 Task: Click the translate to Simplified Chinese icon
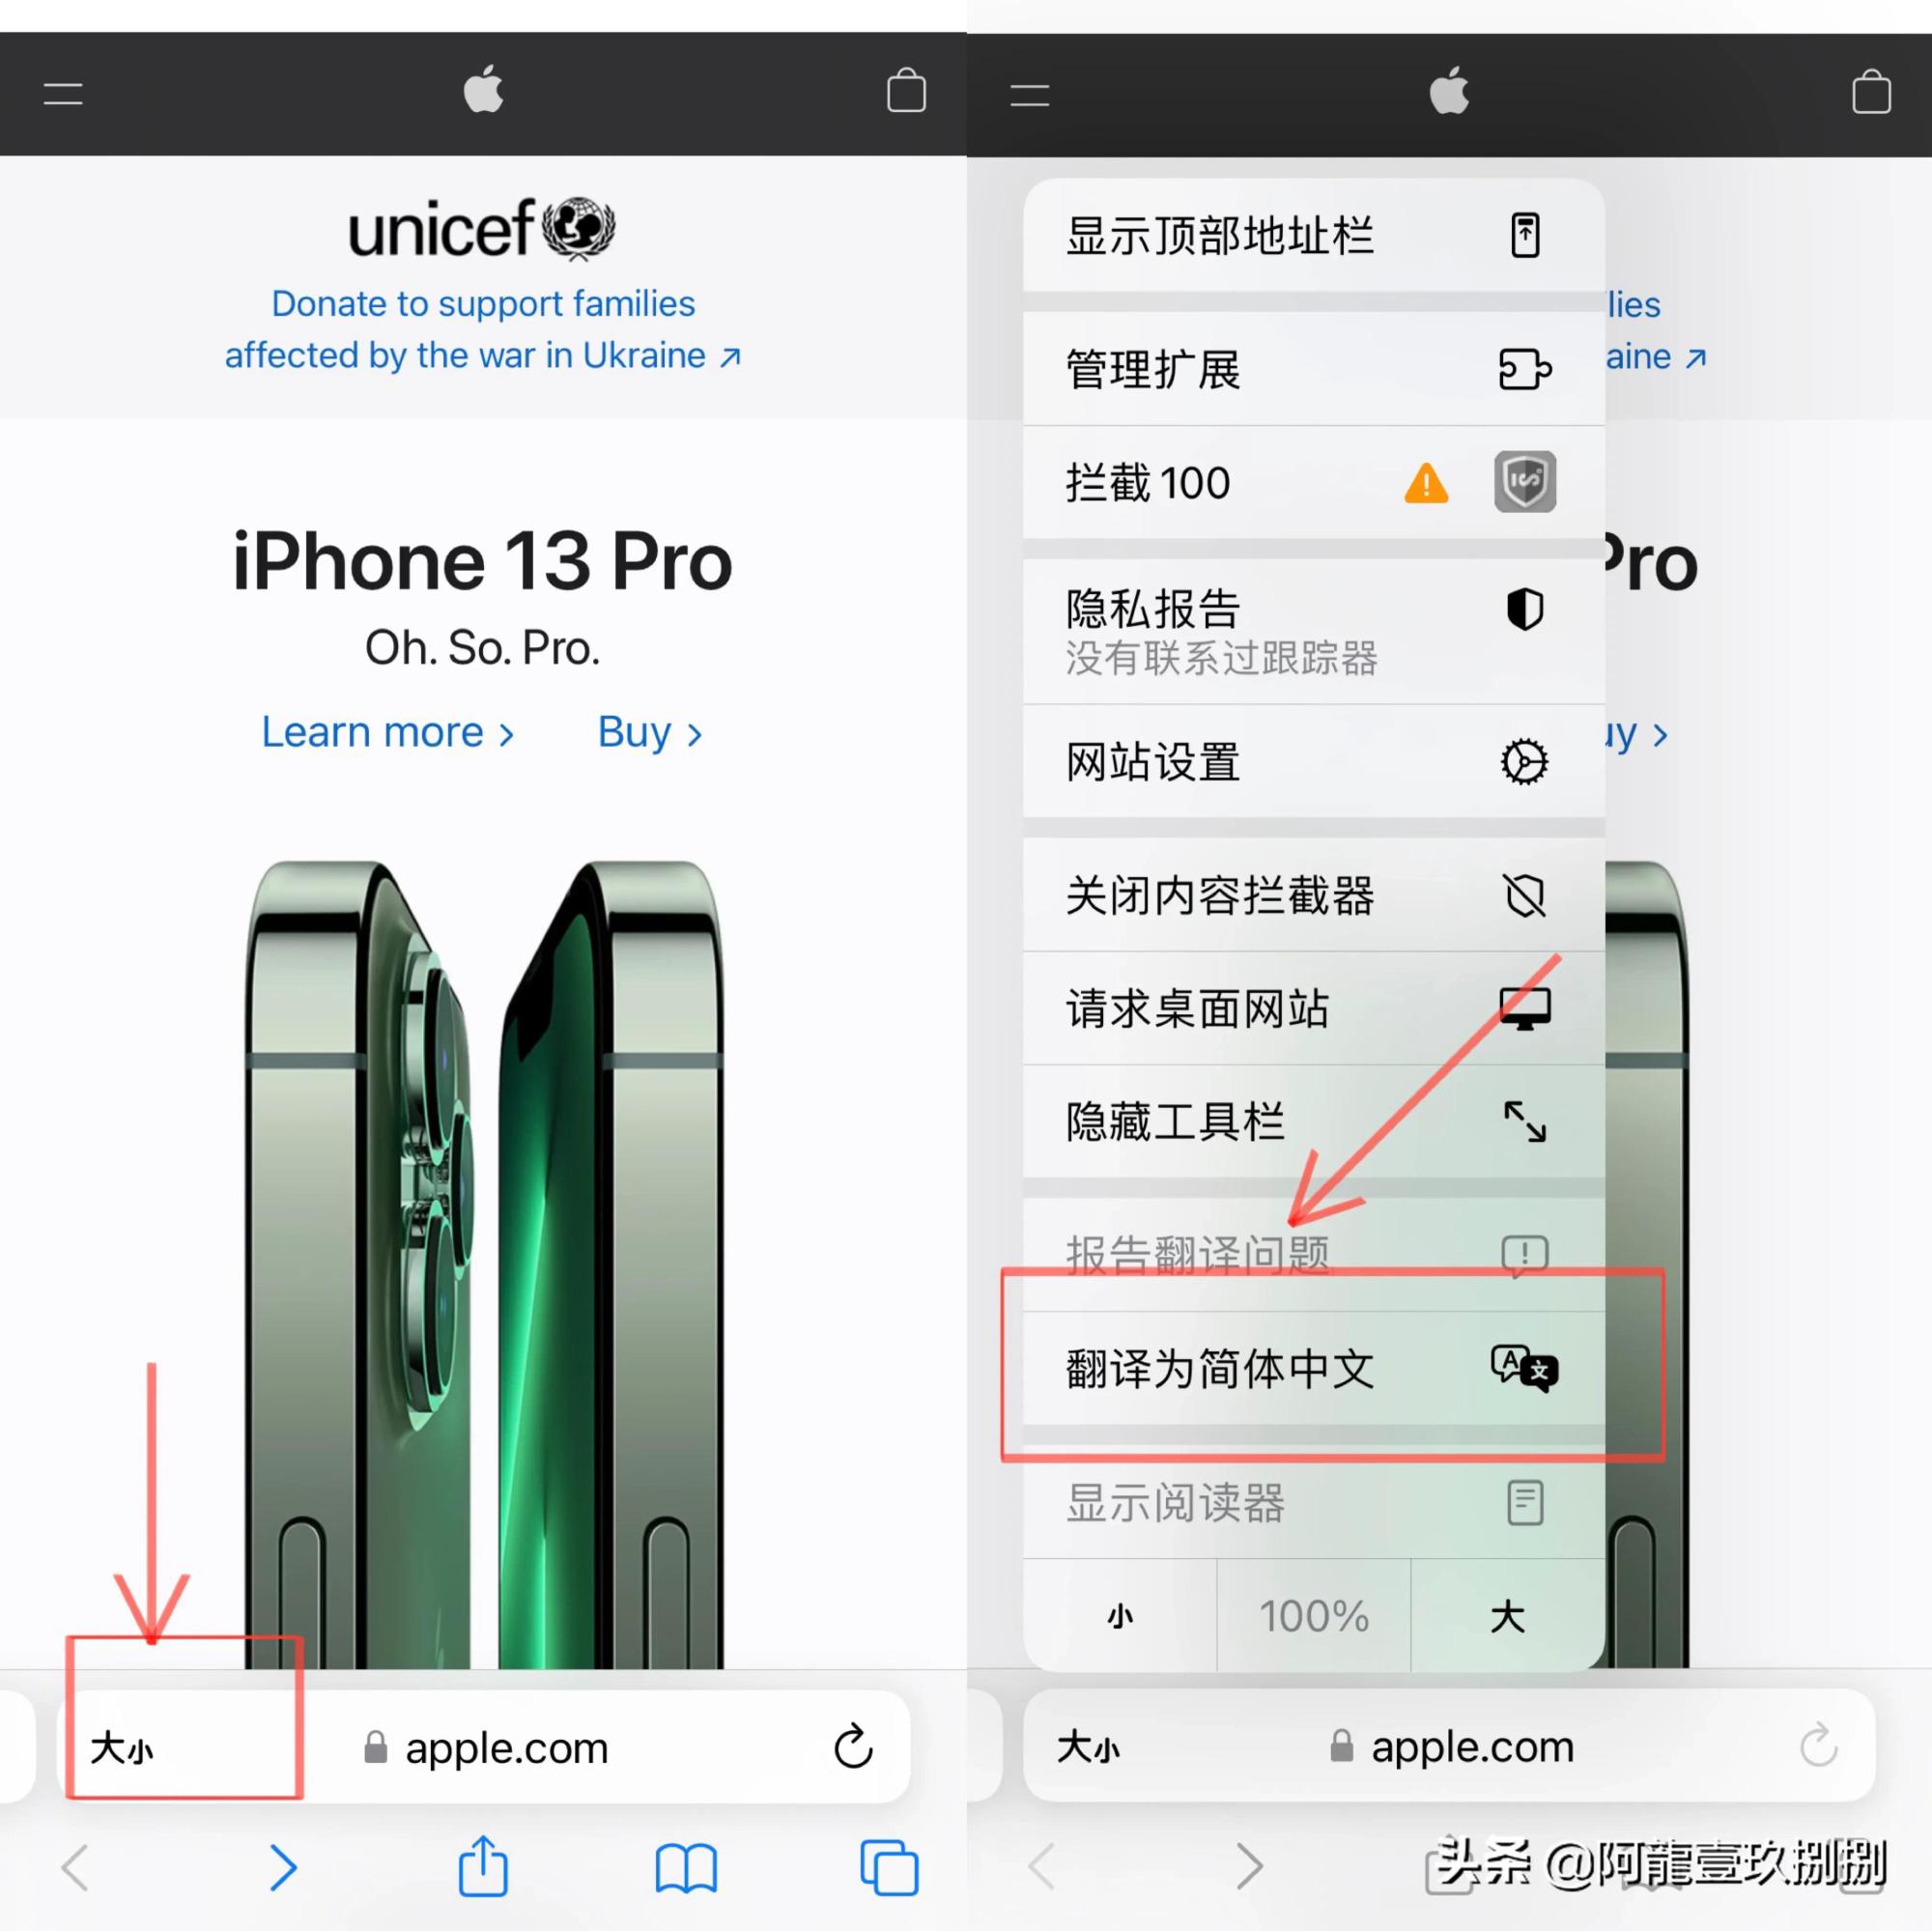(1513, 1371)
